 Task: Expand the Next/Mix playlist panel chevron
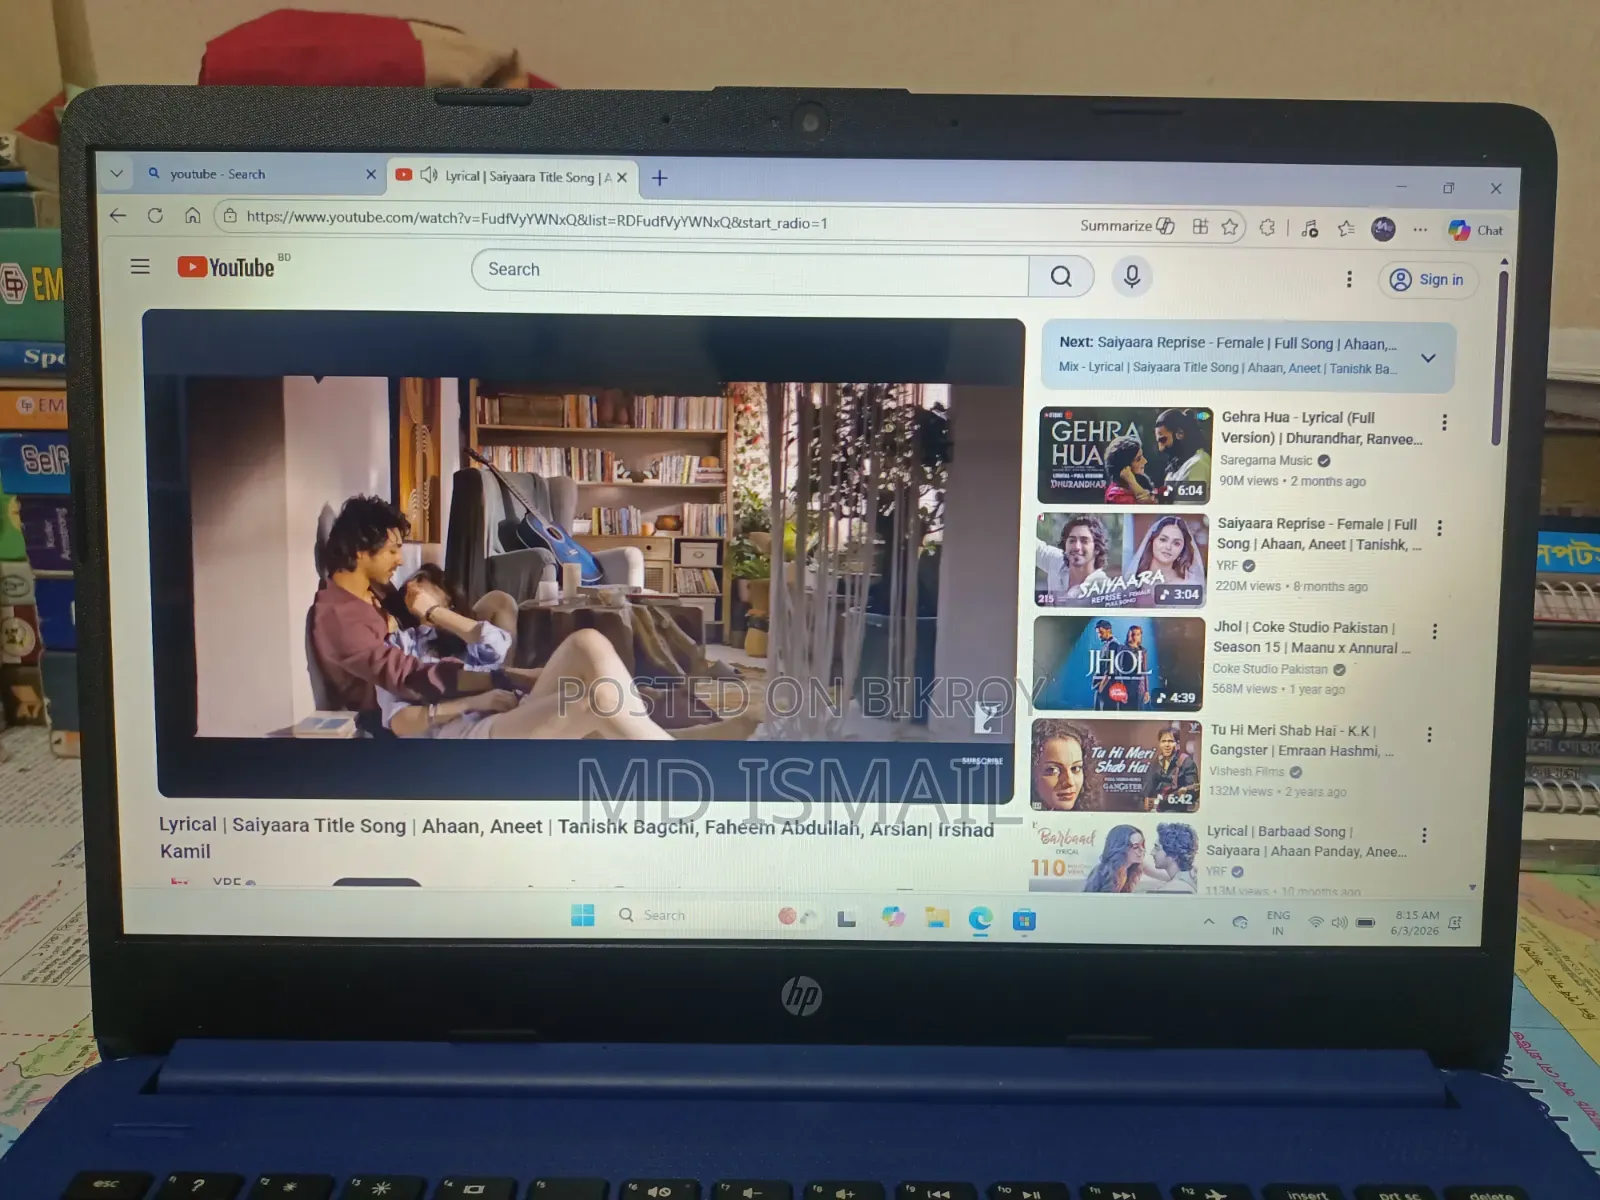pos(1428,358)
